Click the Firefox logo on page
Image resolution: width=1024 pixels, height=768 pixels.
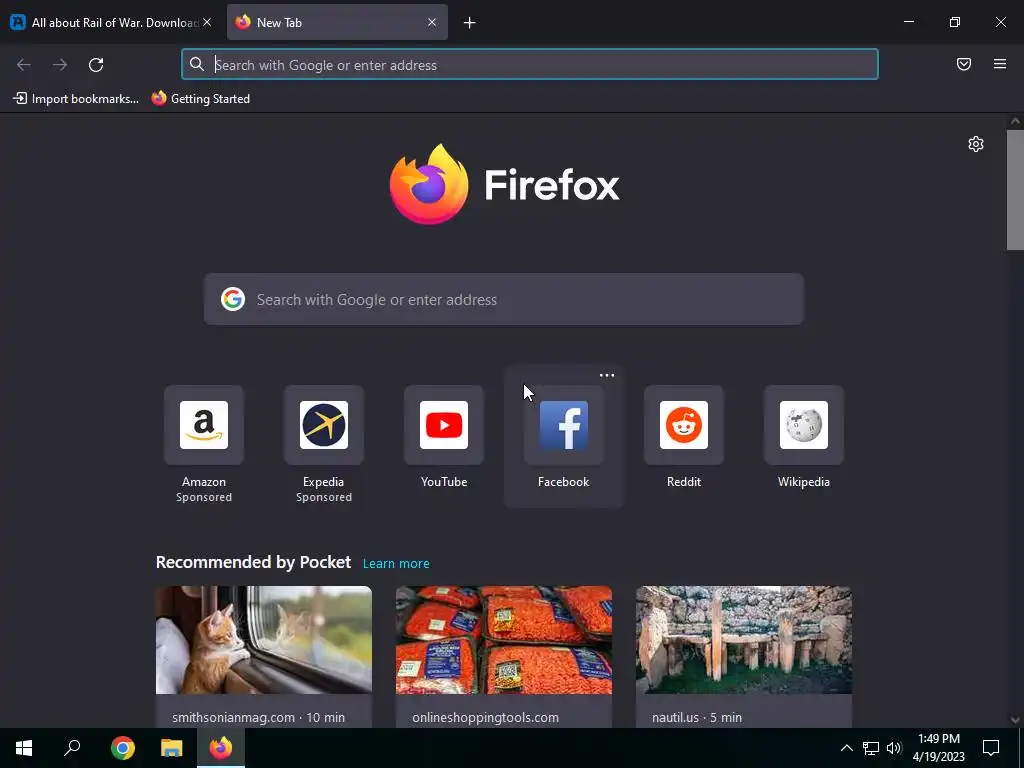click(x=504, y=185)
